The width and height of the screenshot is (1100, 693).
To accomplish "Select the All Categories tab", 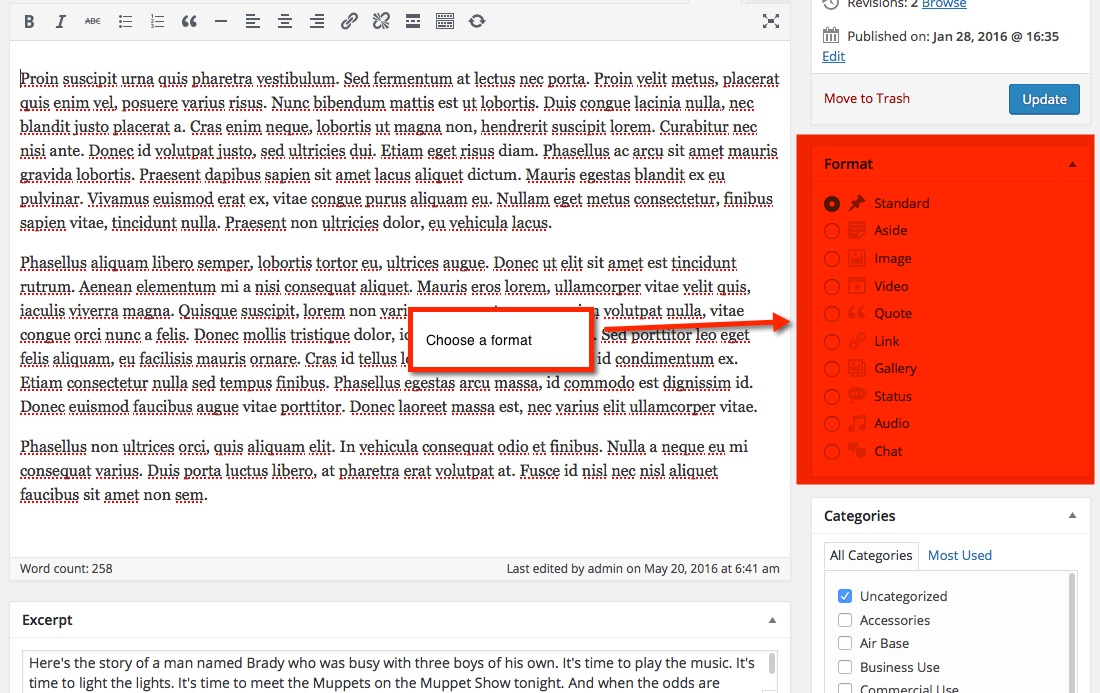I will click(871, 555).
